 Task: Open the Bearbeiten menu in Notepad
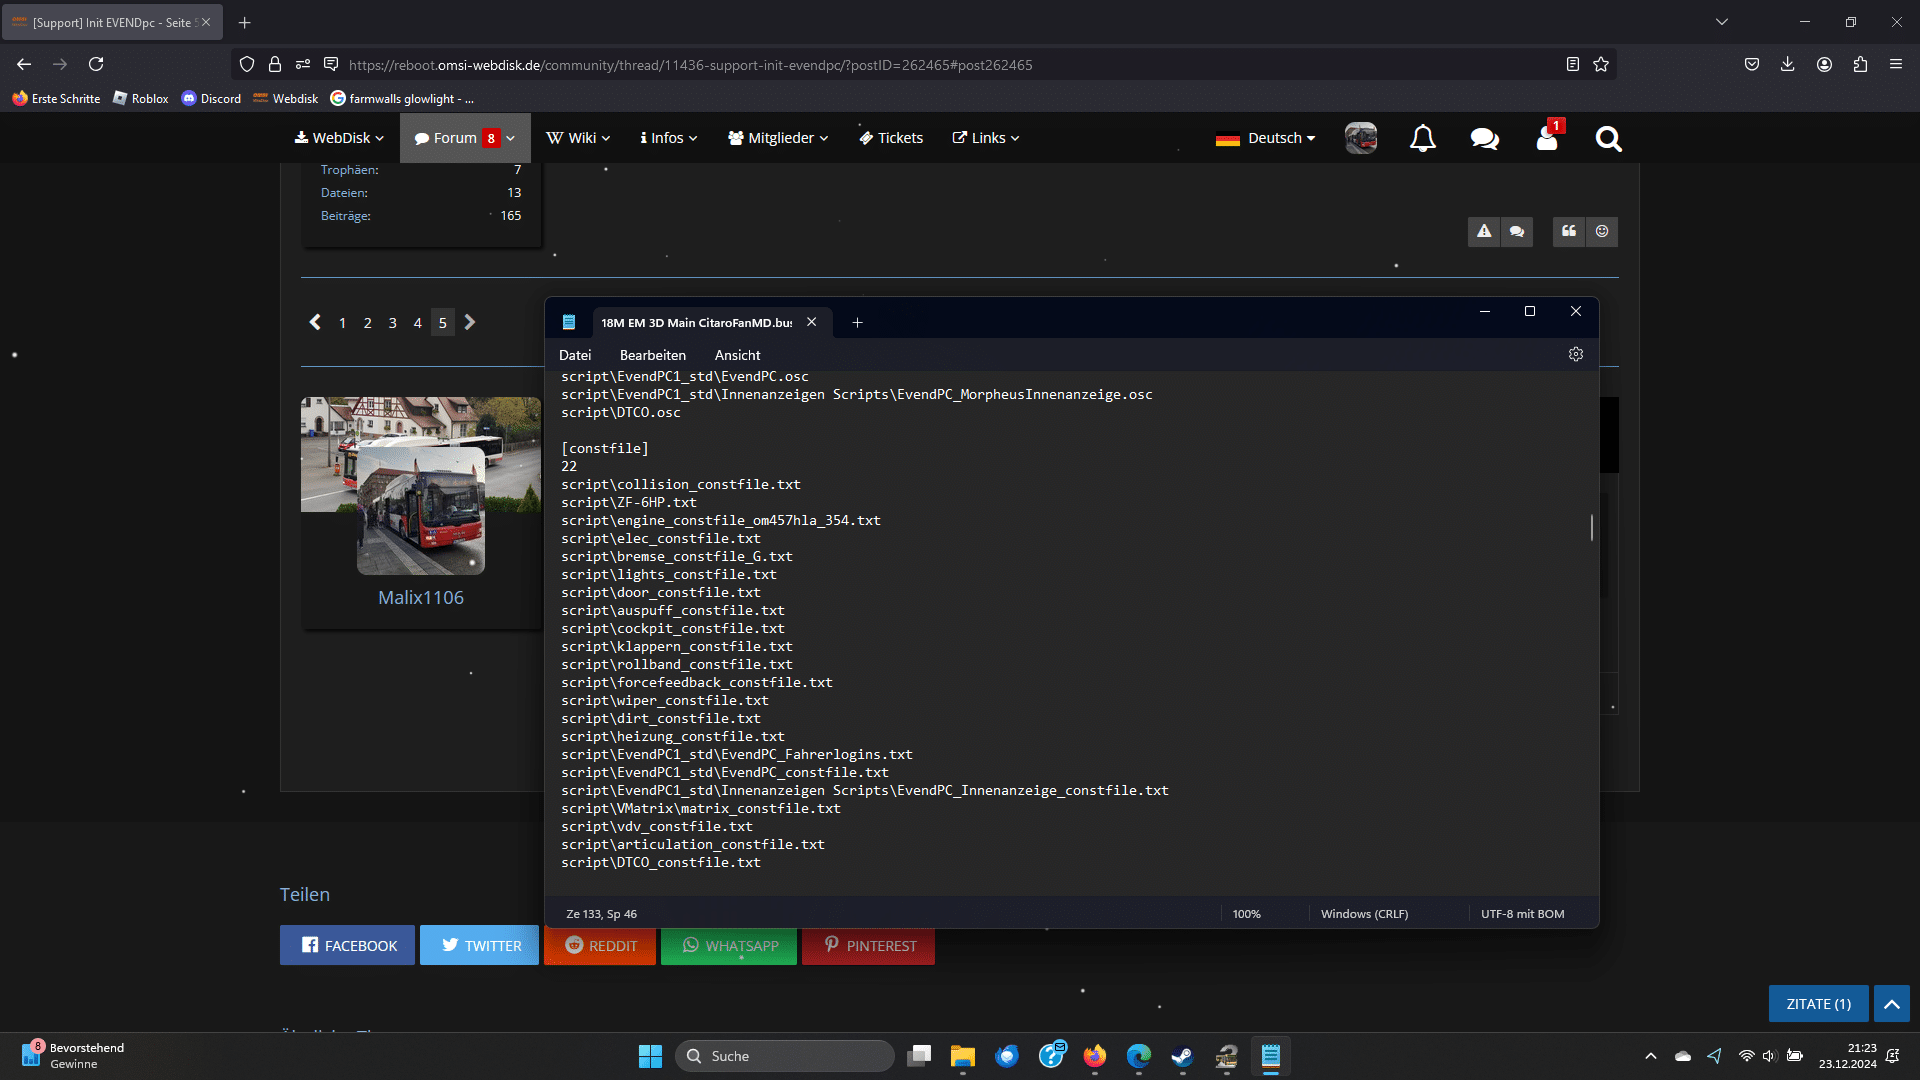point(652,355)
